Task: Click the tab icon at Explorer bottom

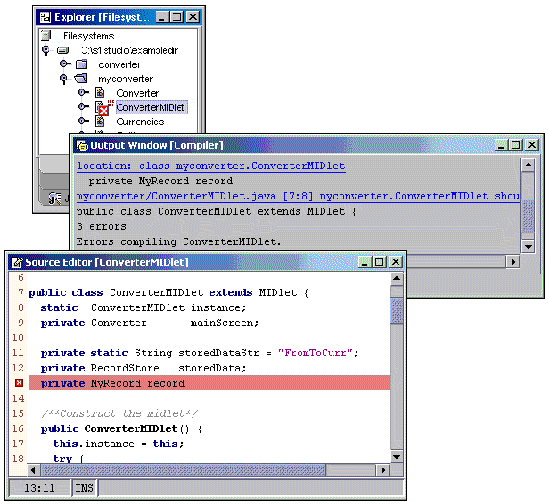Action: pyautogui.click(x=55, y=198)
